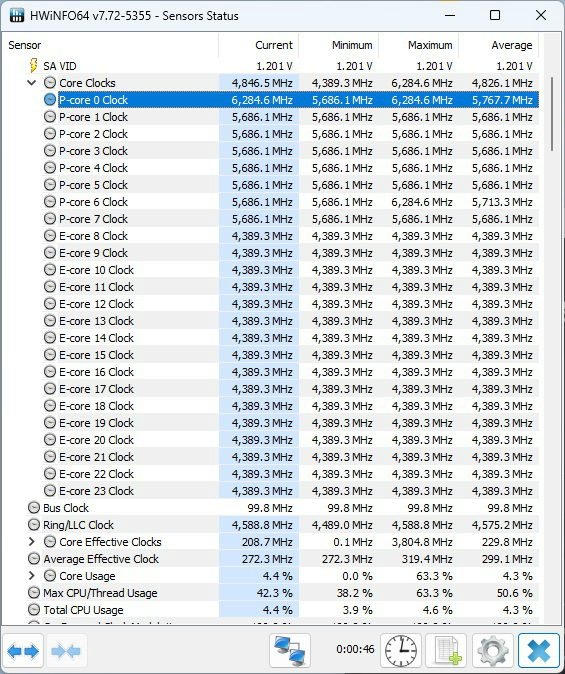Reset the elapsed time clock icon
Screen dimensions: 565x674
point(400,651)
